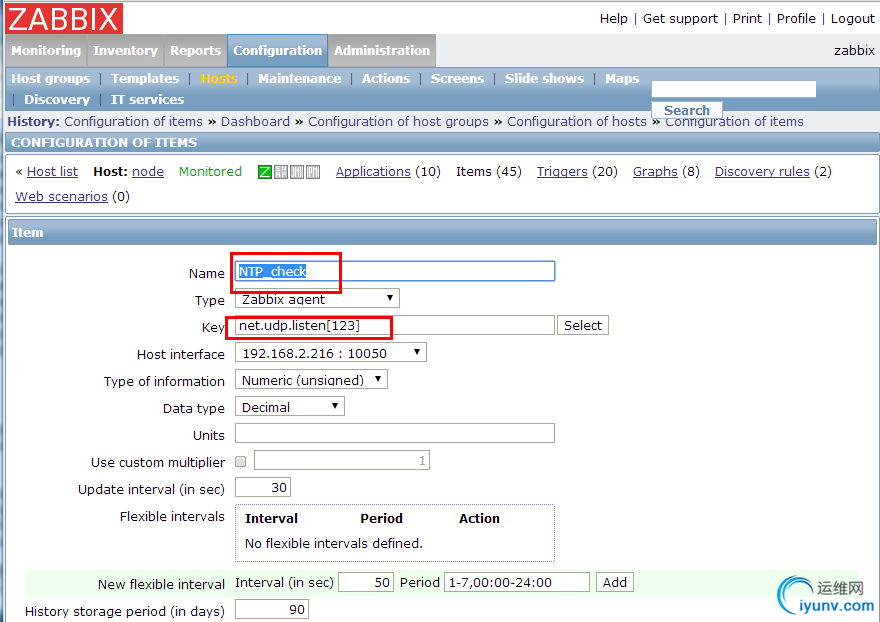
Task: Open Web scenarios link
Action: tap(61, 196)
